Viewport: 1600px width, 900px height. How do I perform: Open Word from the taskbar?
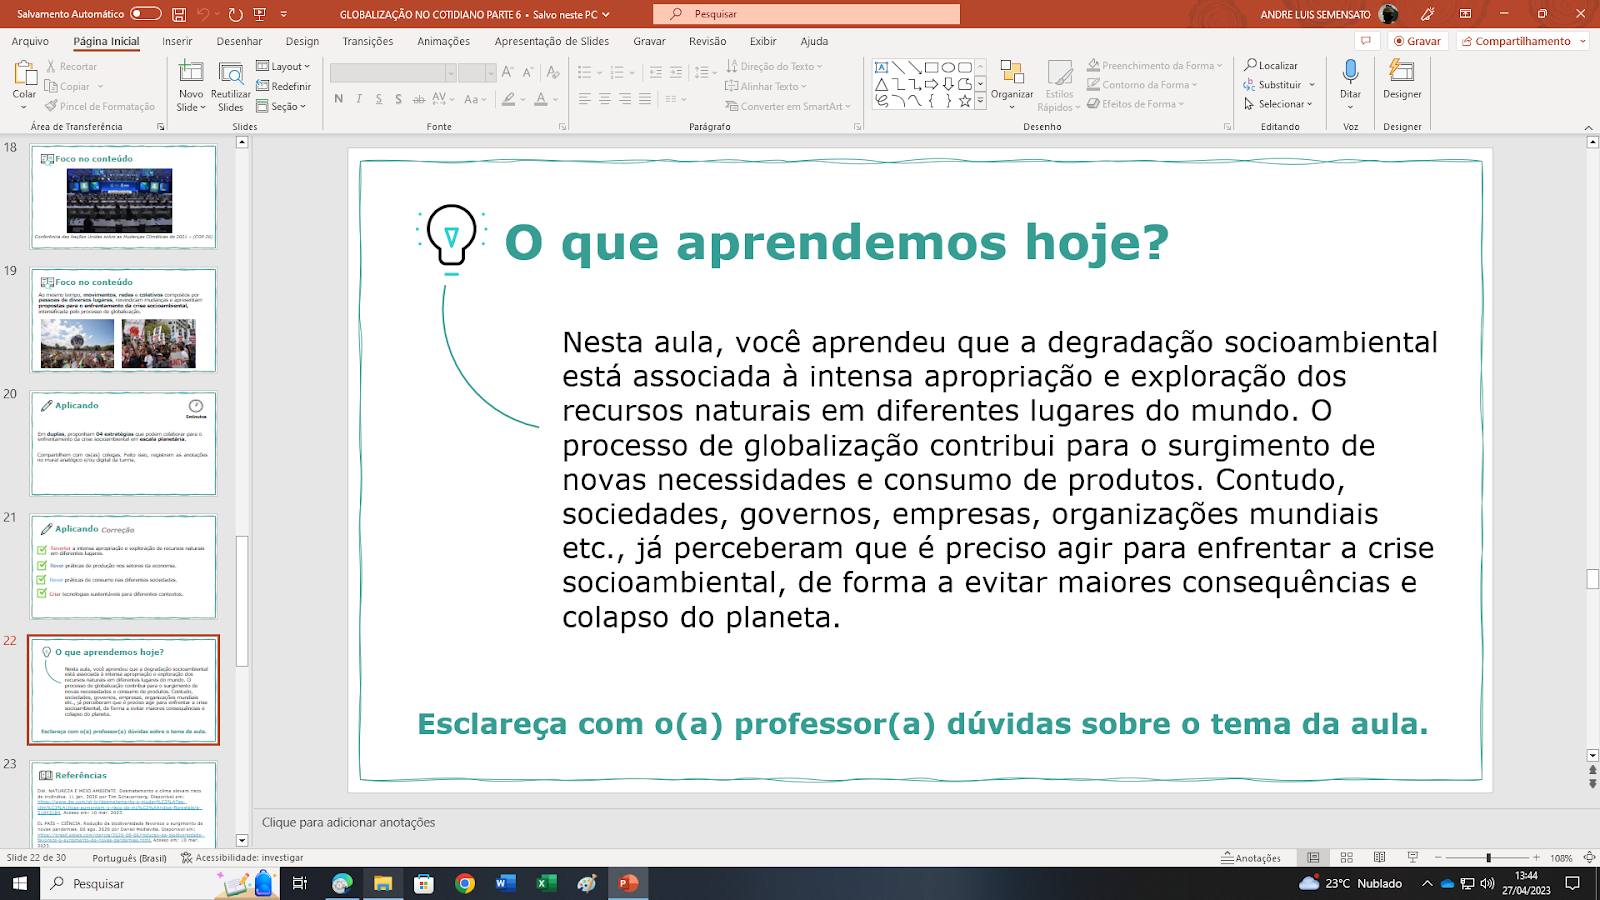pos(505,883)
